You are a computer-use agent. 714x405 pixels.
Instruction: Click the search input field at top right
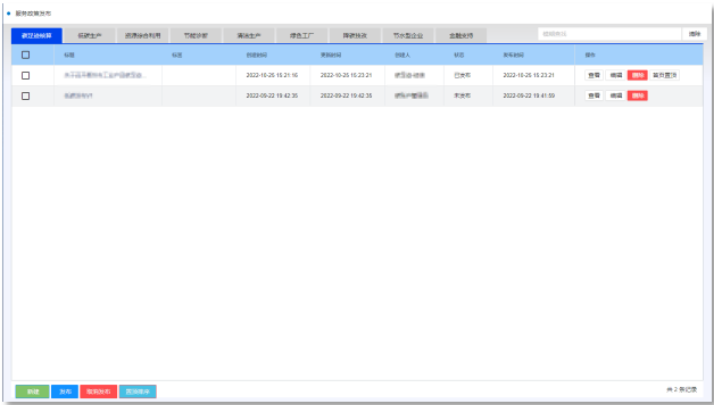tap(609, 34)
